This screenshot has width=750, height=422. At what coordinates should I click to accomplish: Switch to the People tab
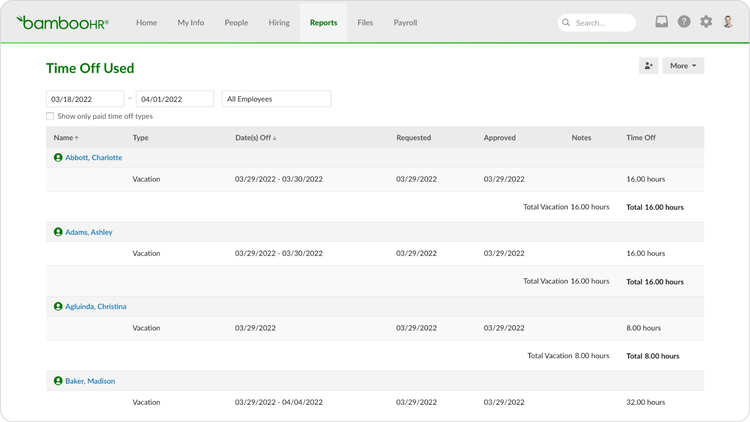pyautogui.click(x=236, y=22)
